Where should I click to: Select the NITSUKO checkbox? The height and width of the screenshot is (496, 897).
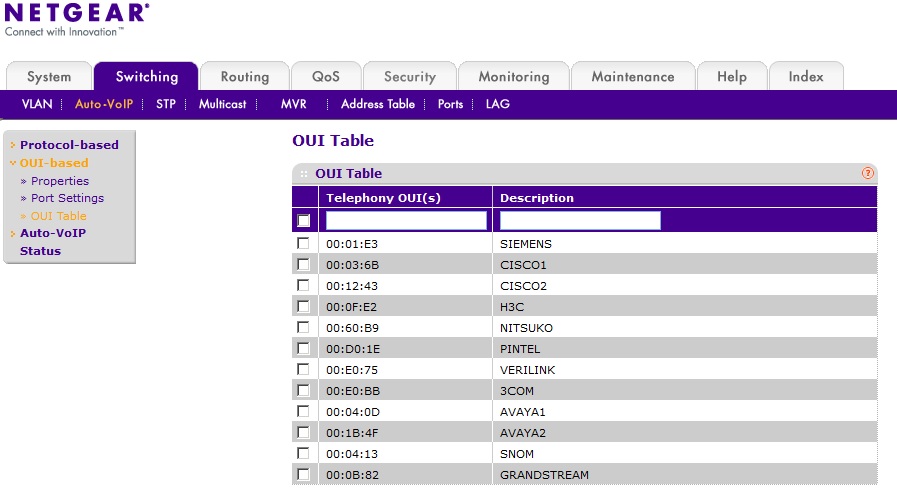[303, 327]
